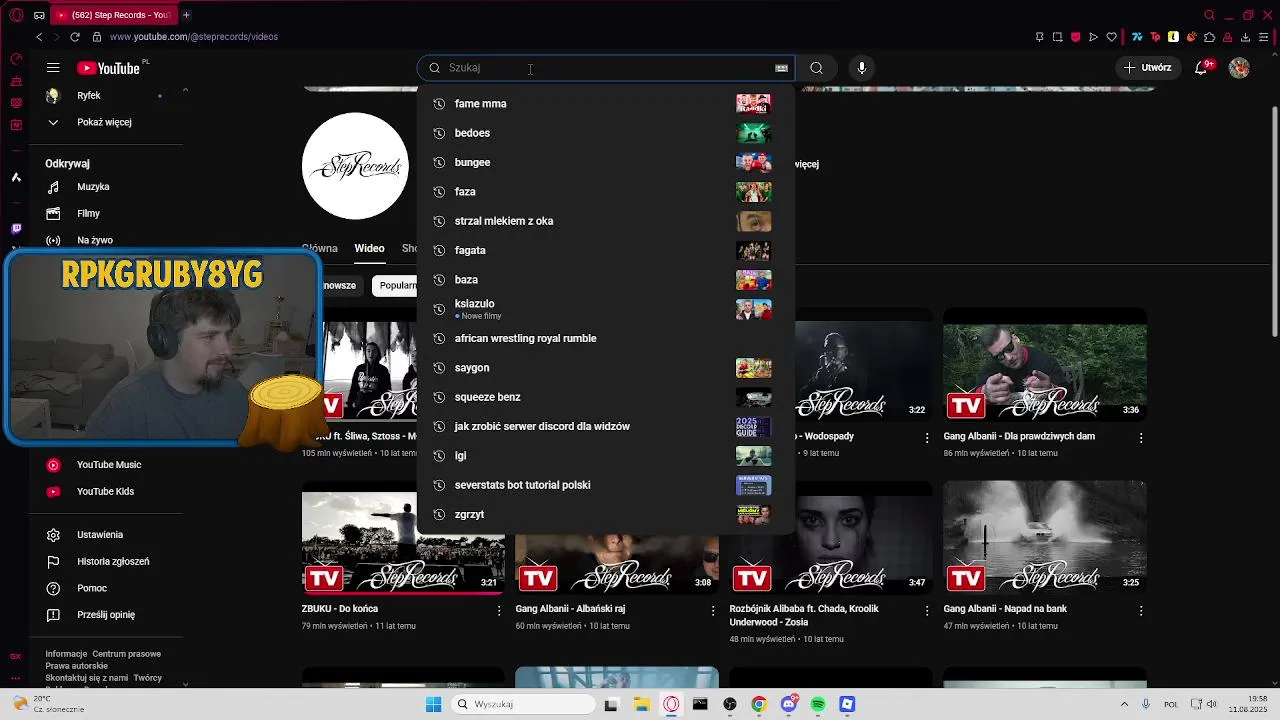Viewport: 1280px width, 720px height.
Task: Open YouTube Music link
Action: coord(109,465)
